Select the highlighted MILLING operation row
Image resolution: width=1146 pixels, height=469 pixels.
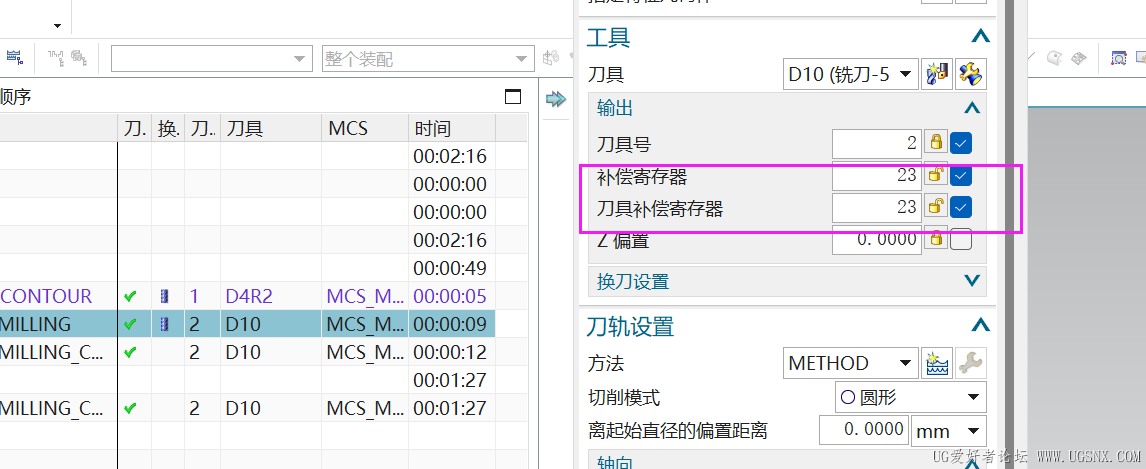point(247,324)
